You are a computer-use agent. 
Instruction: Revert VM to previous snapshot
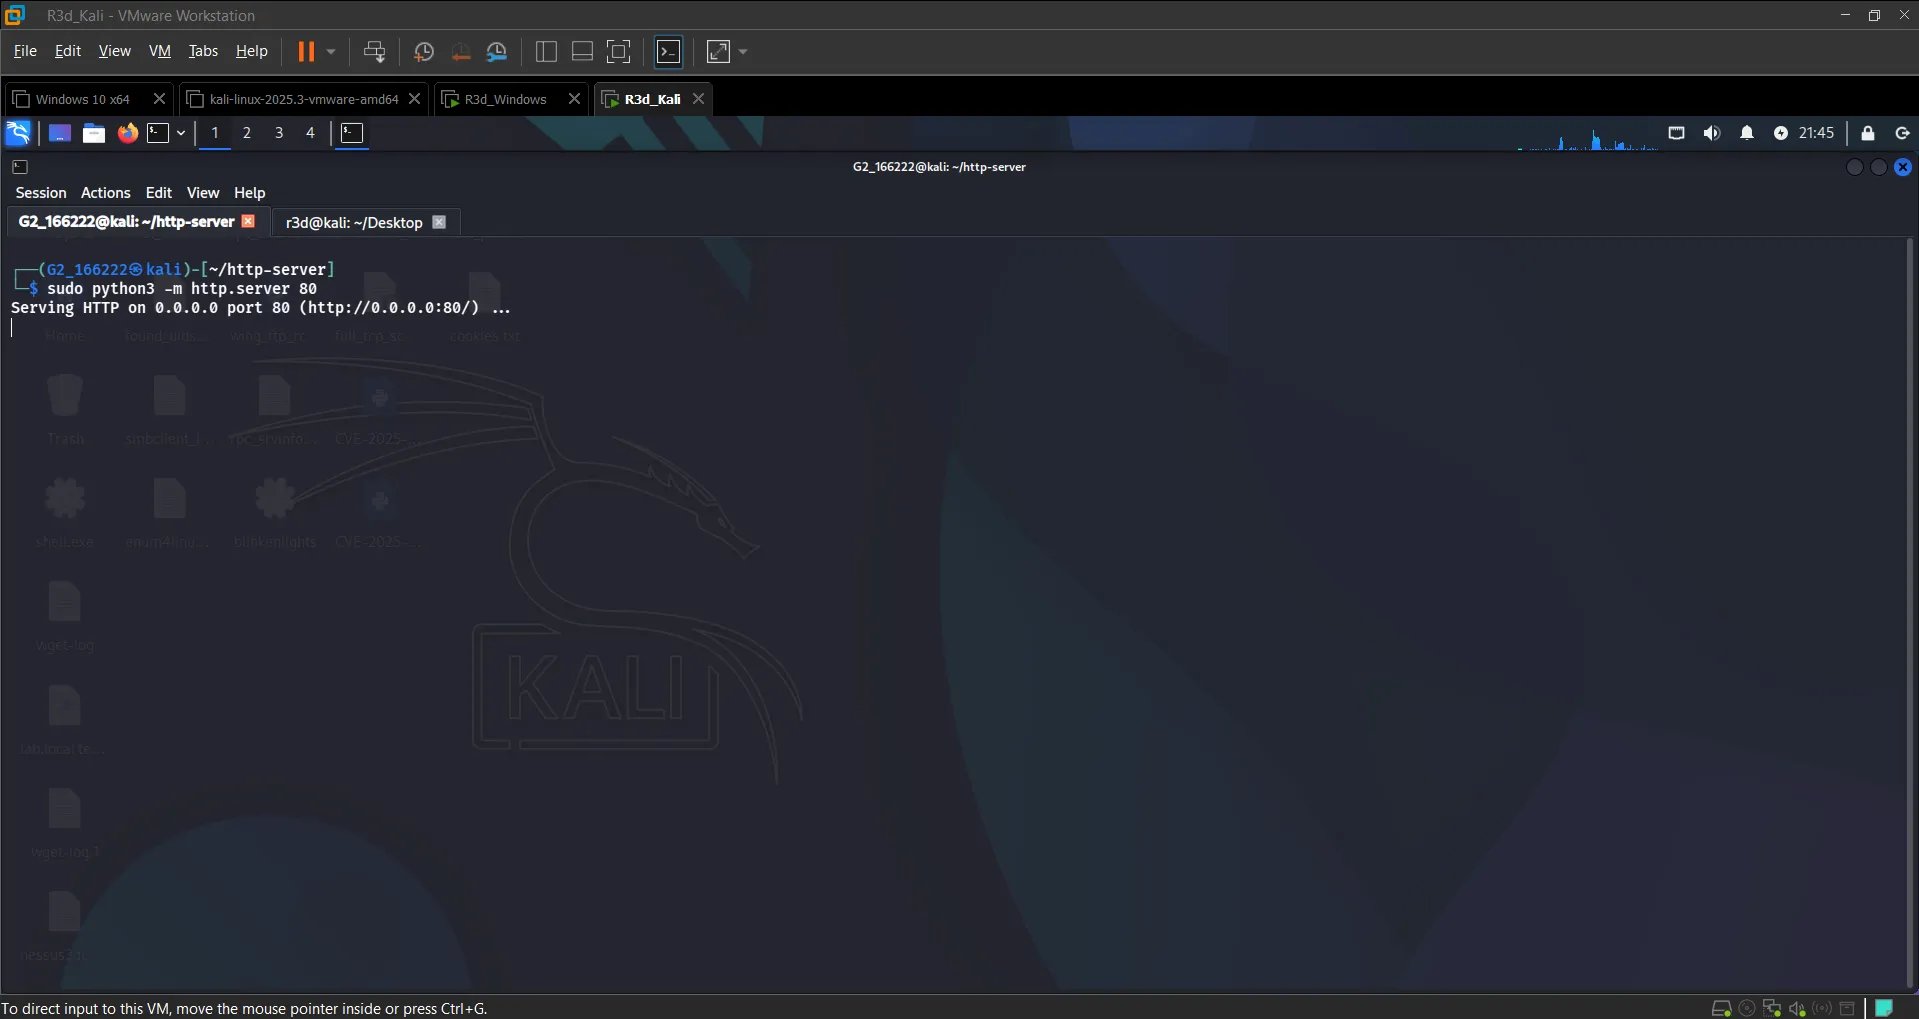pos(460,52)
